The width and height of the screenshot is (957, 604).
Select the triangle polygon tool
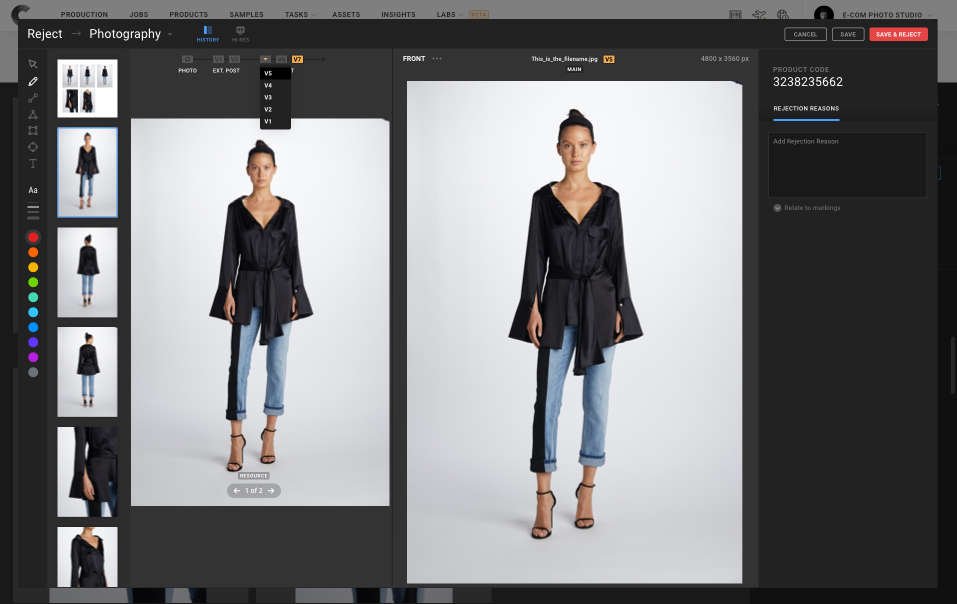[x=33, y=115]
